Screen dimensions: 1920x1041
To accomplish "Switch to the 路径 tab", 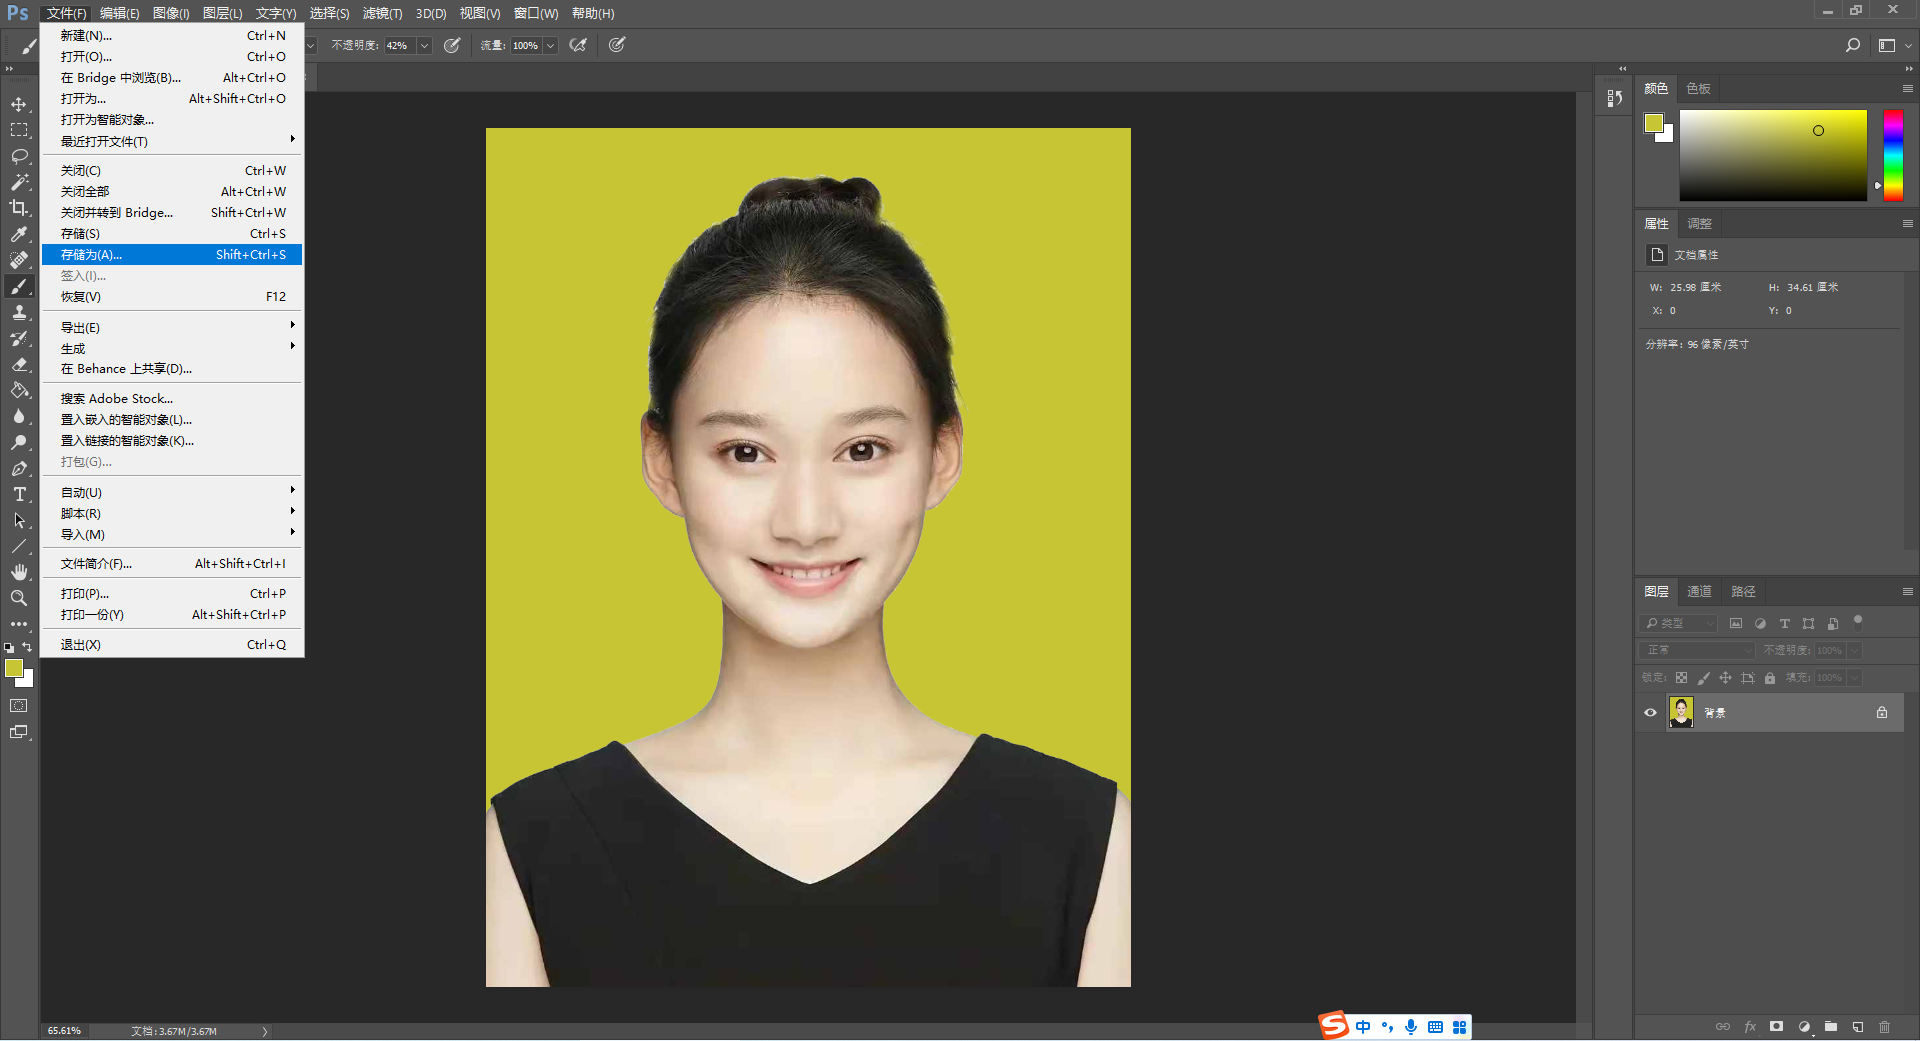I will click(x=1743, y=591).
